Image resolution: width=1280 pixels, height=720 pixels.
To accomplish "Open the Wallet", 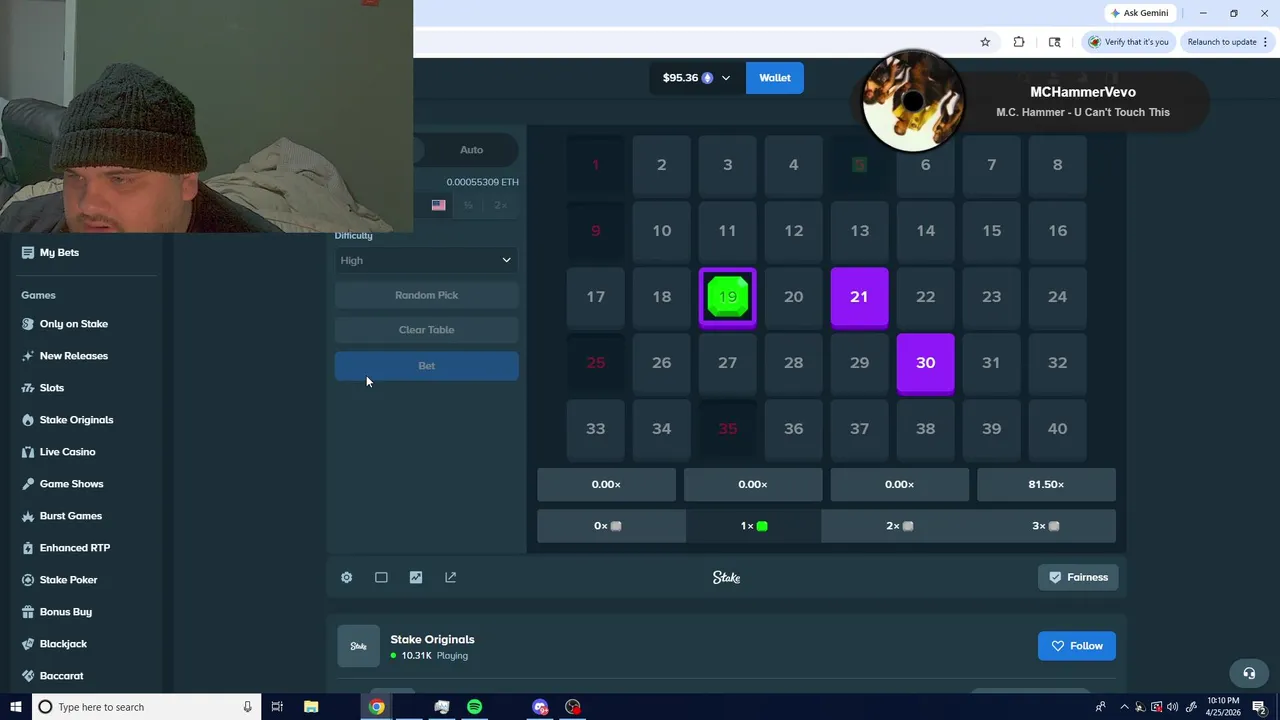I will click(x=775, y=78).
